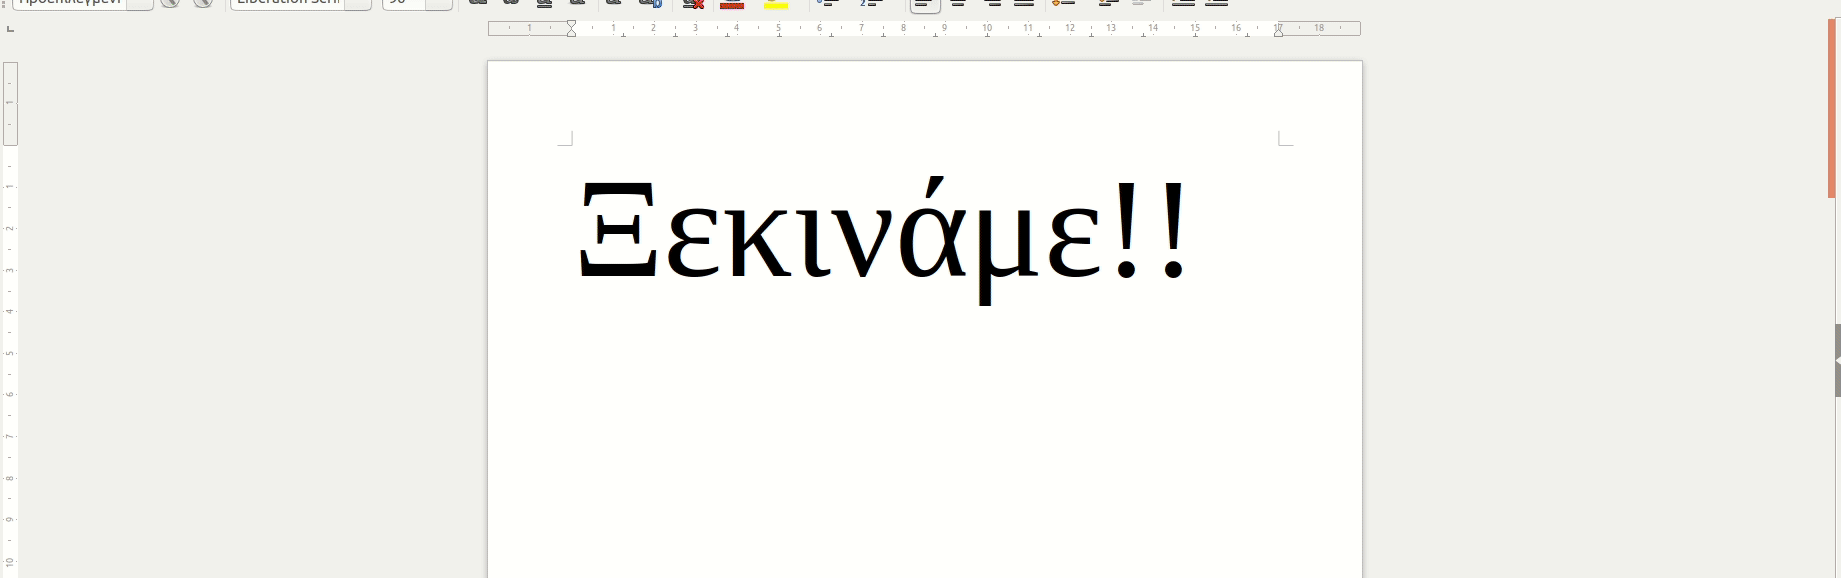This screenshot has width=1841, height=578.
Task: Open the font size drop-down
Action: (x=439, y=3)
